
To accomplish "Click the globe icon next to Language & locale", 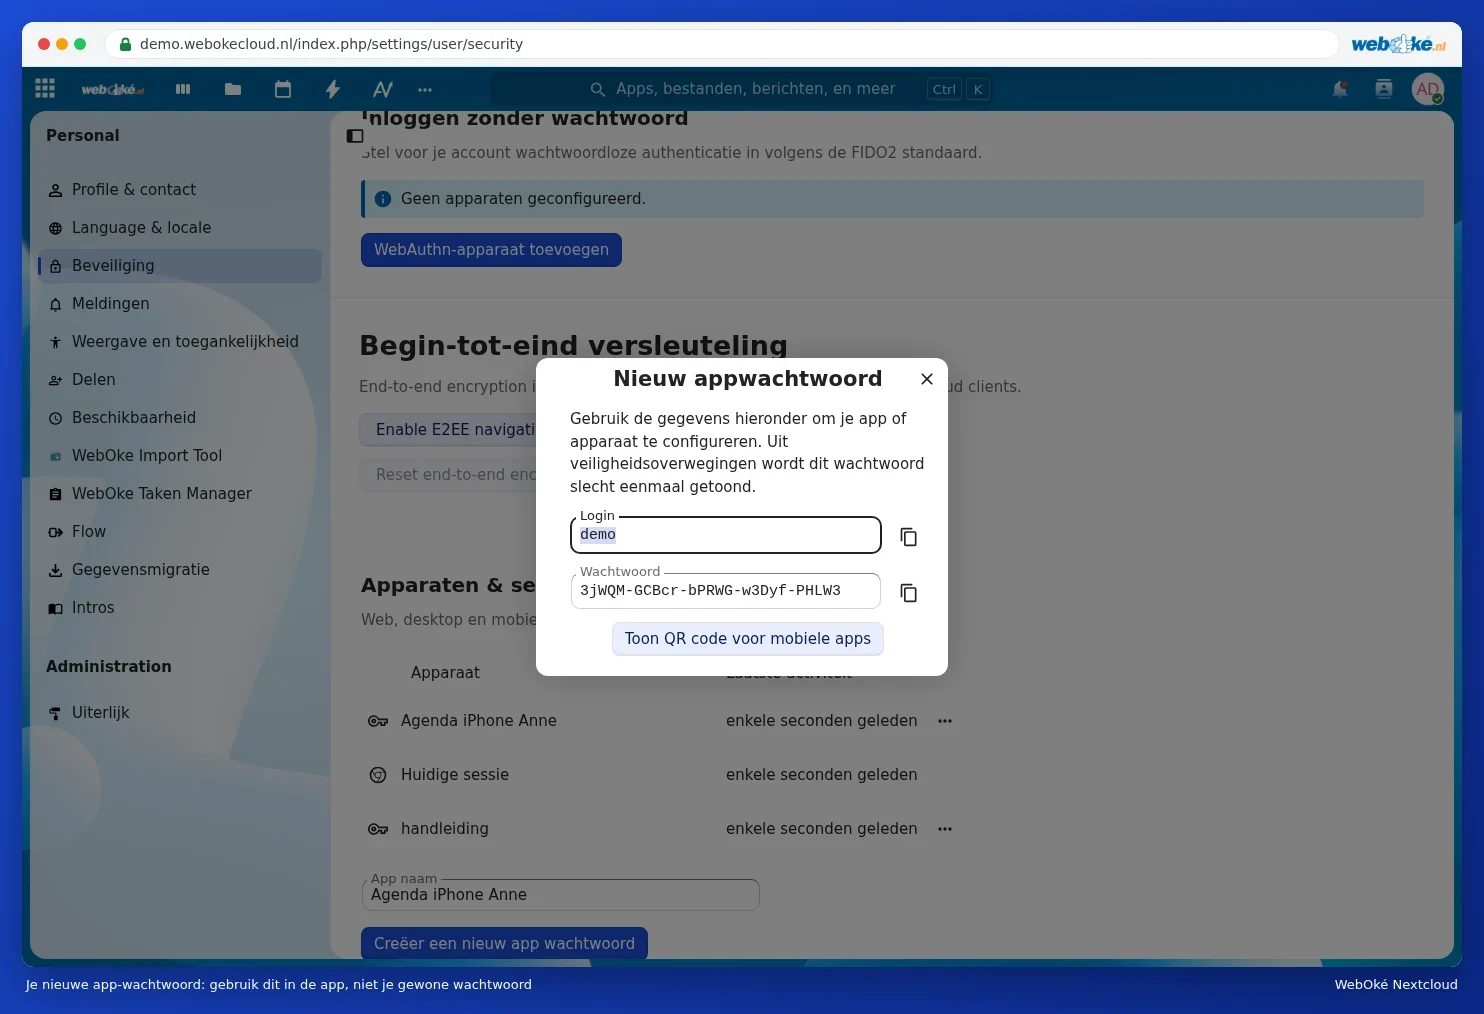I will coord(55,228).
